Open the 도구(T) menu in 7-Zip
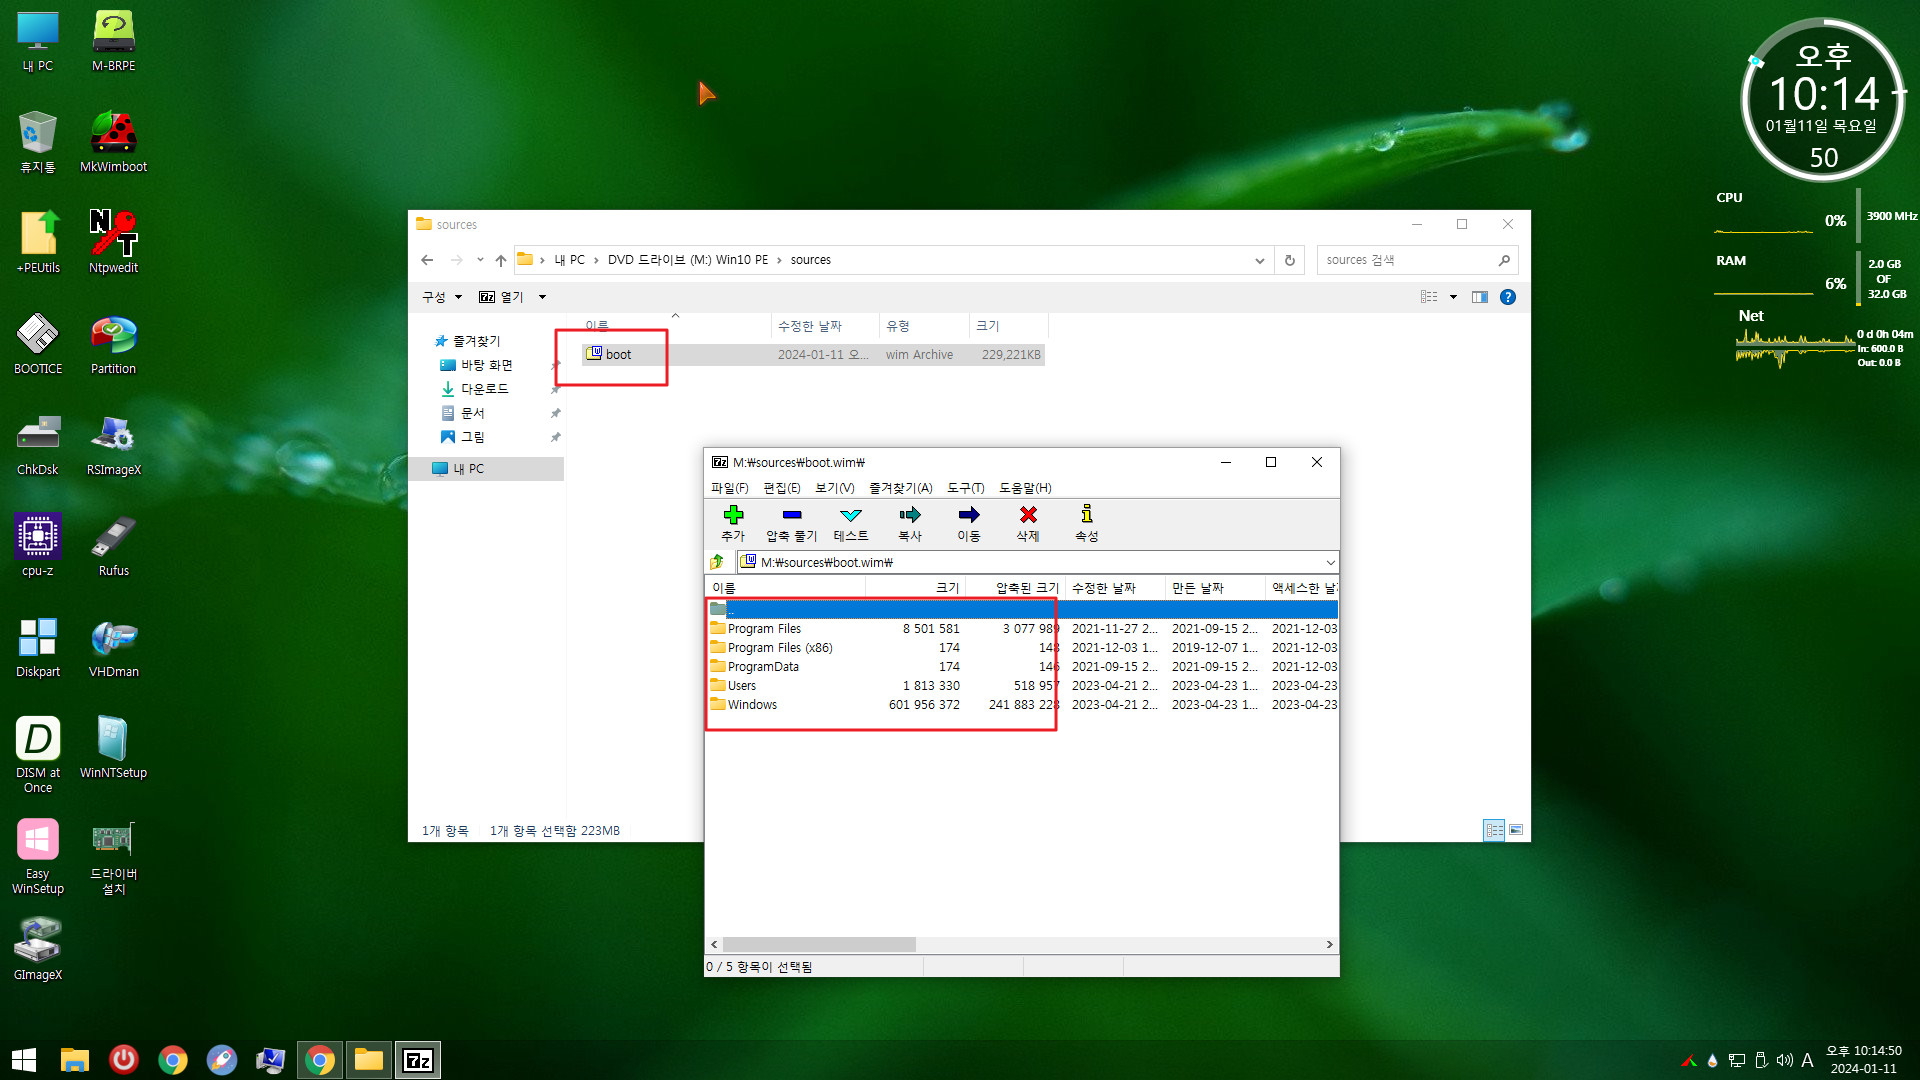This screenshot has width=1920, height=1080. (x=965, y=488)
